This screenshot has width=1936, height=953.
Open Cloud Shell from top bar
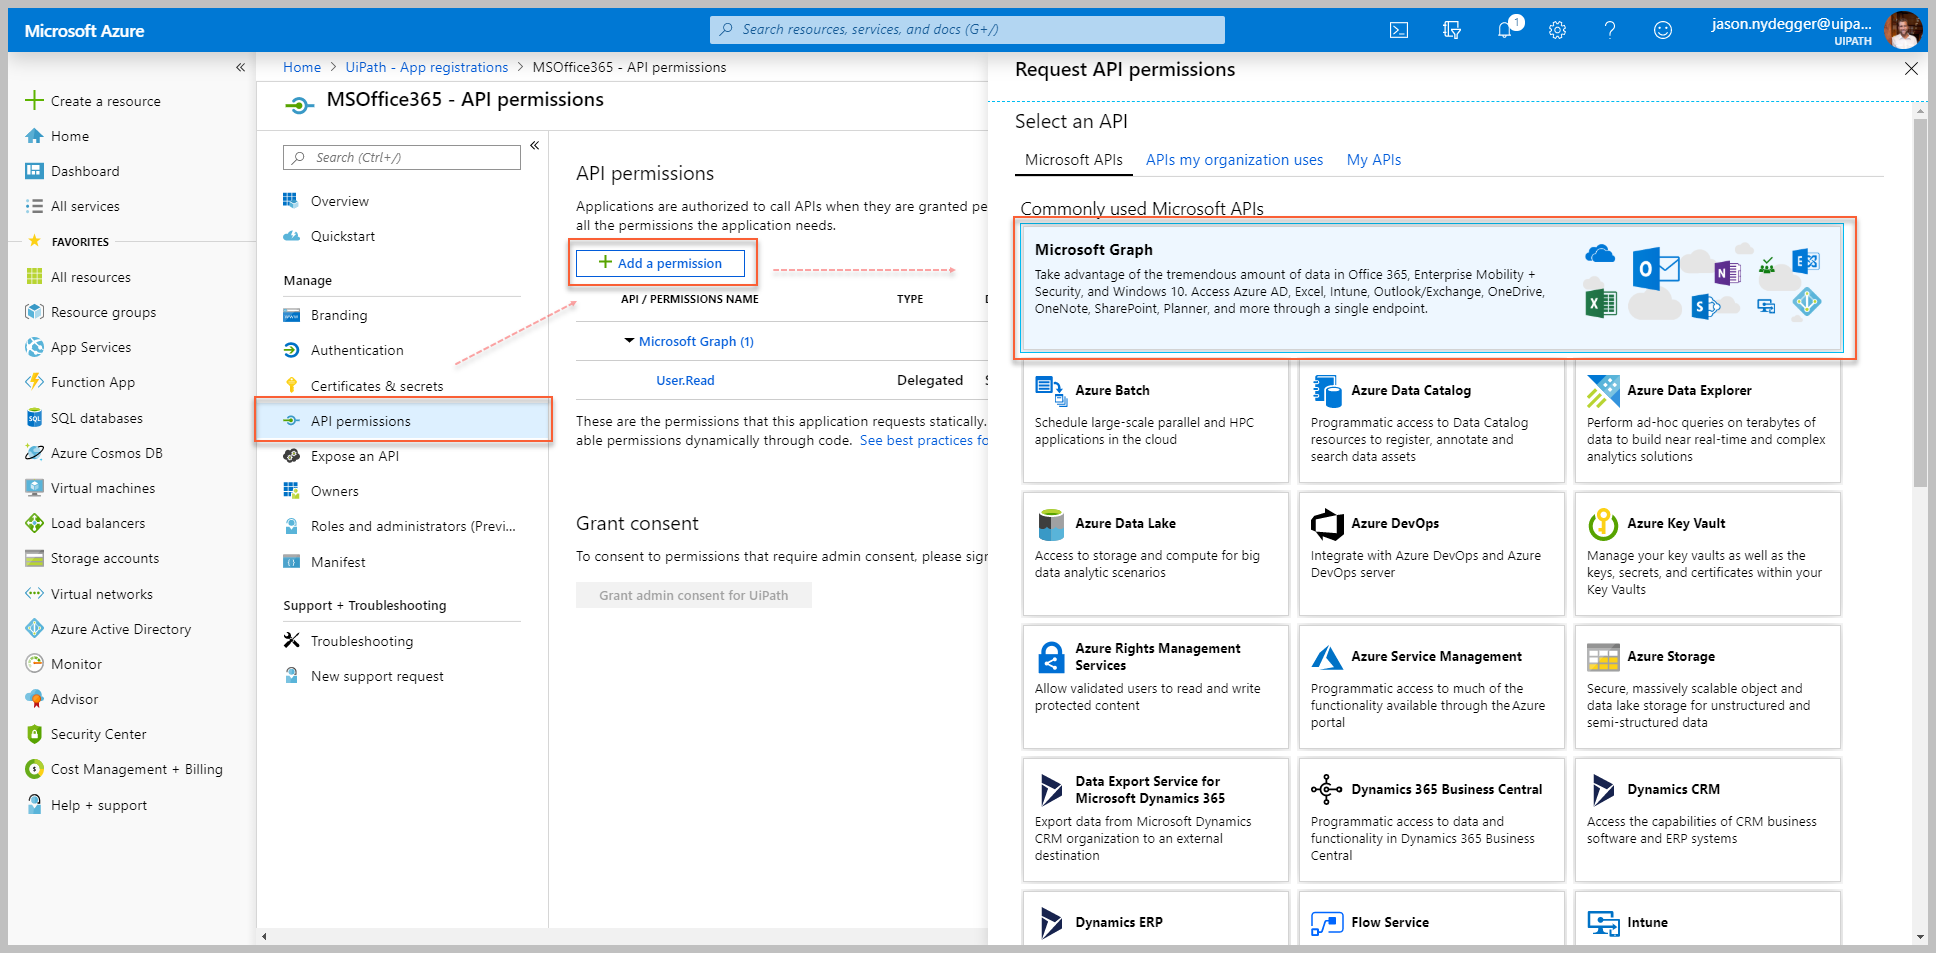click(1399, 30)
